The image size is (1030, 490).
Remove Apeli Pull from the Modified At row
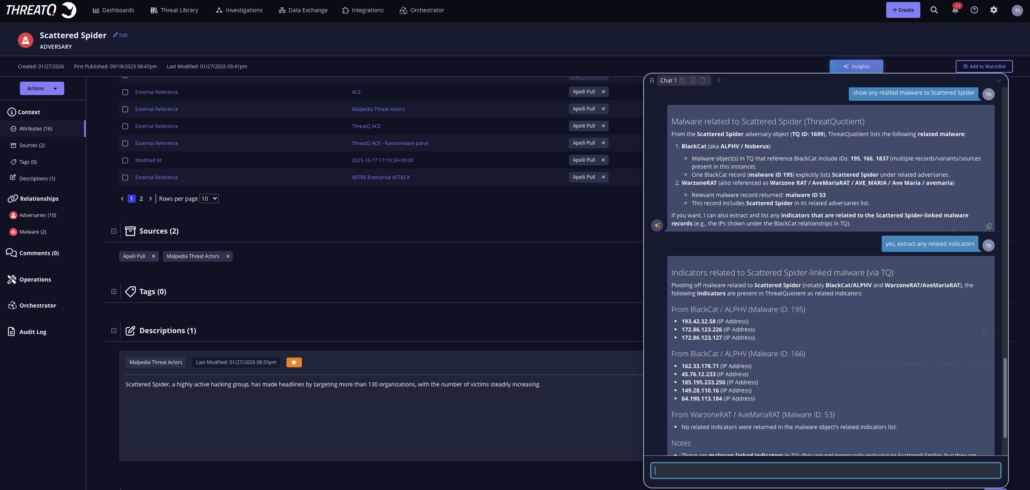pos(603,160)
